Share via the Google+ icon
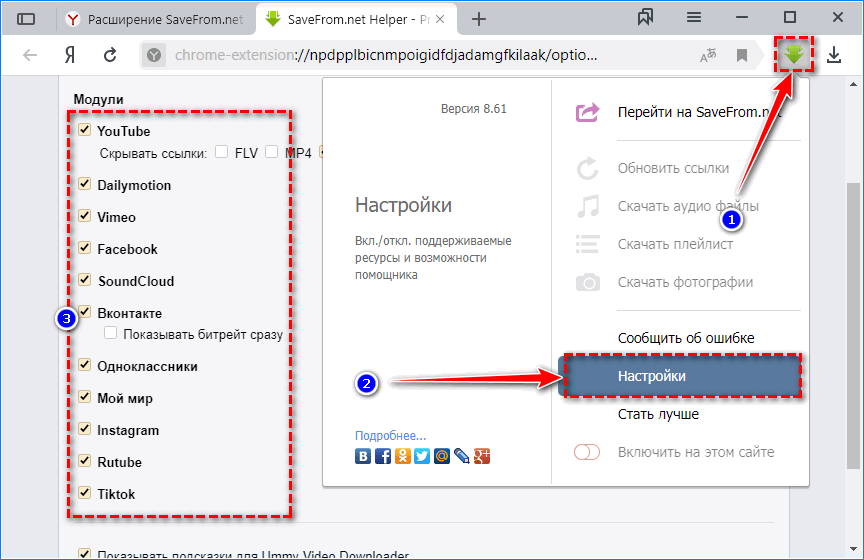Screen dimensions: 864x560 pyautogui.click(x=481, y=456)
